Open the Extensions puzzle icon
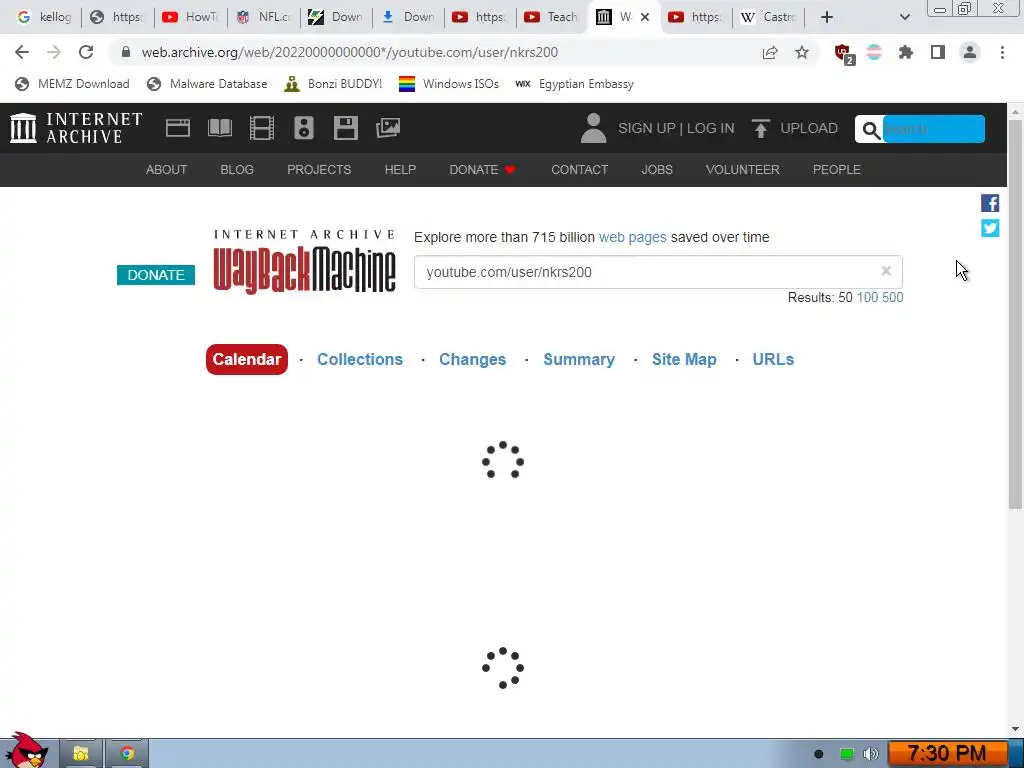The height and width of the screenshot is (768, 1024). (x=906, y=52)
